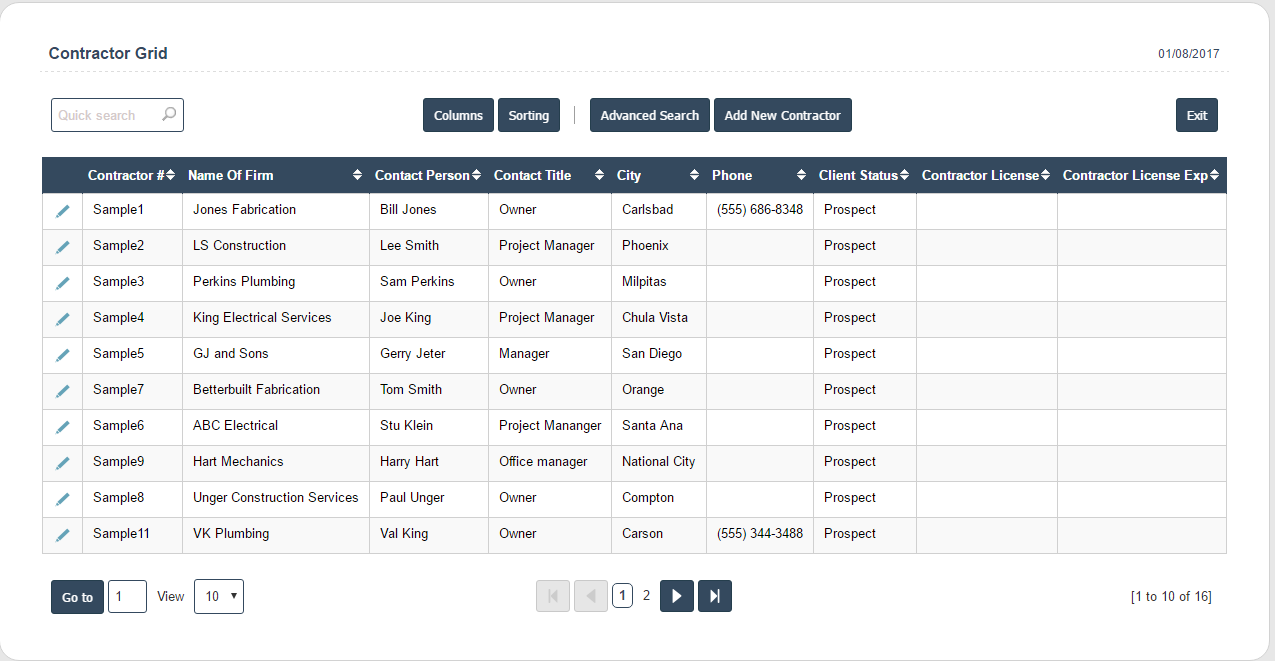Jump to last page arrow button
1275x661 pixels.
(714, 596)
